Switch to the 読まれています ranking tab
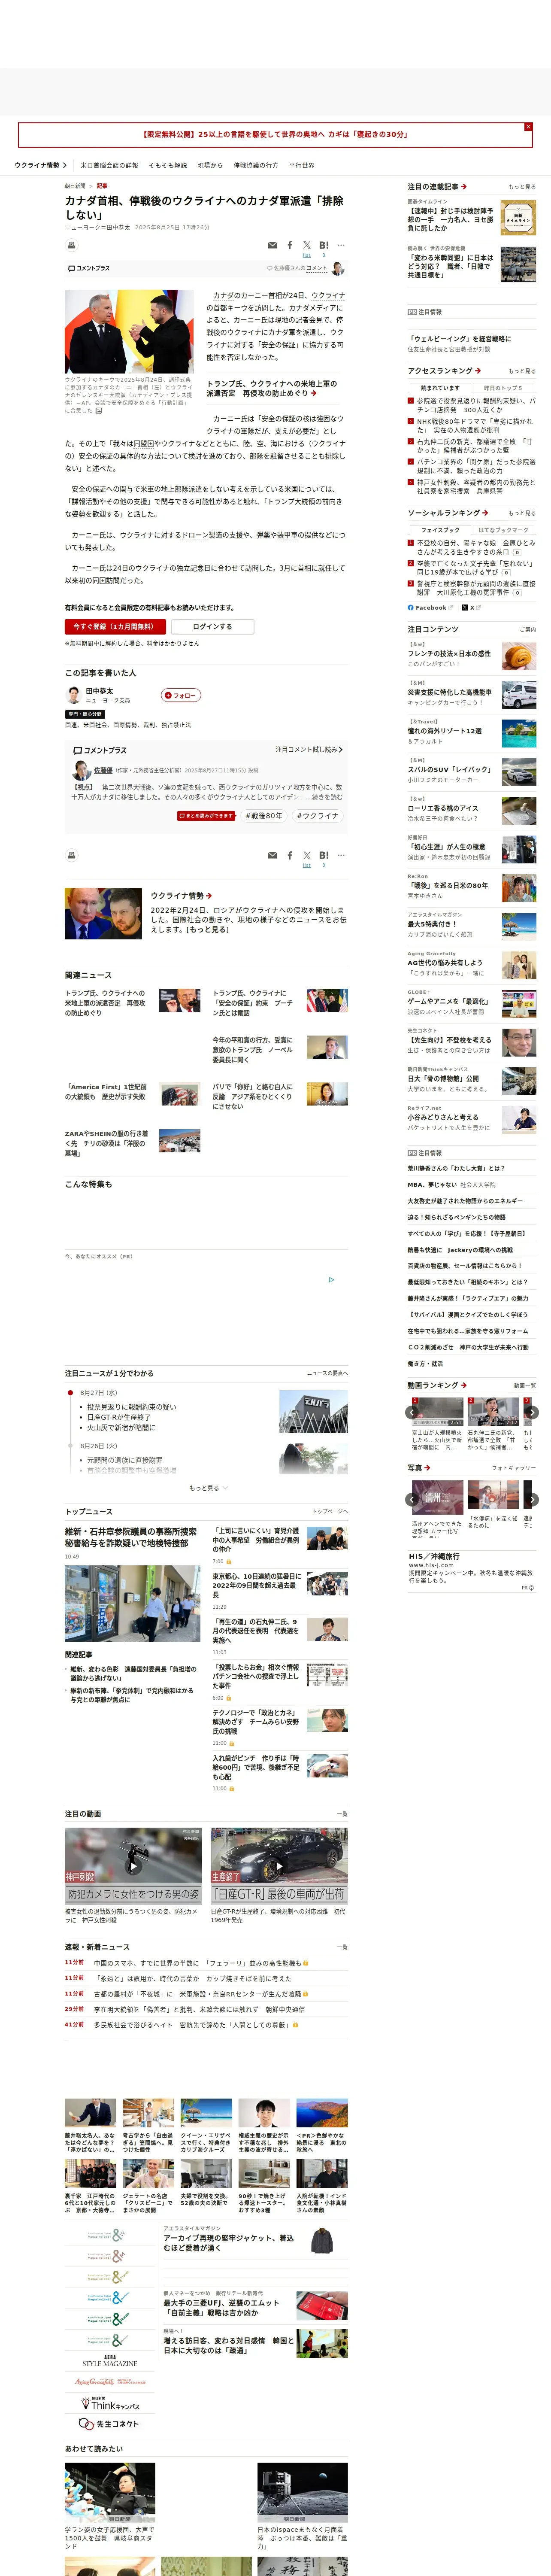551x2576 pixels. (x=440, y=388)
